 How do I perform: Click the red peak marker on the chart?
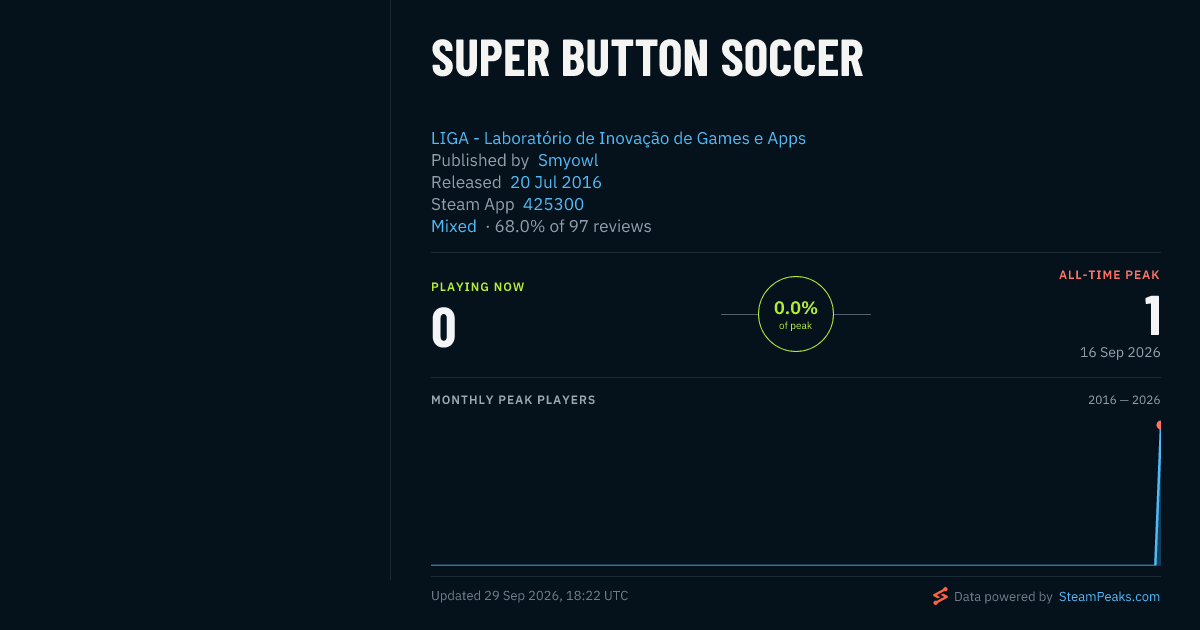point(1159,425)
